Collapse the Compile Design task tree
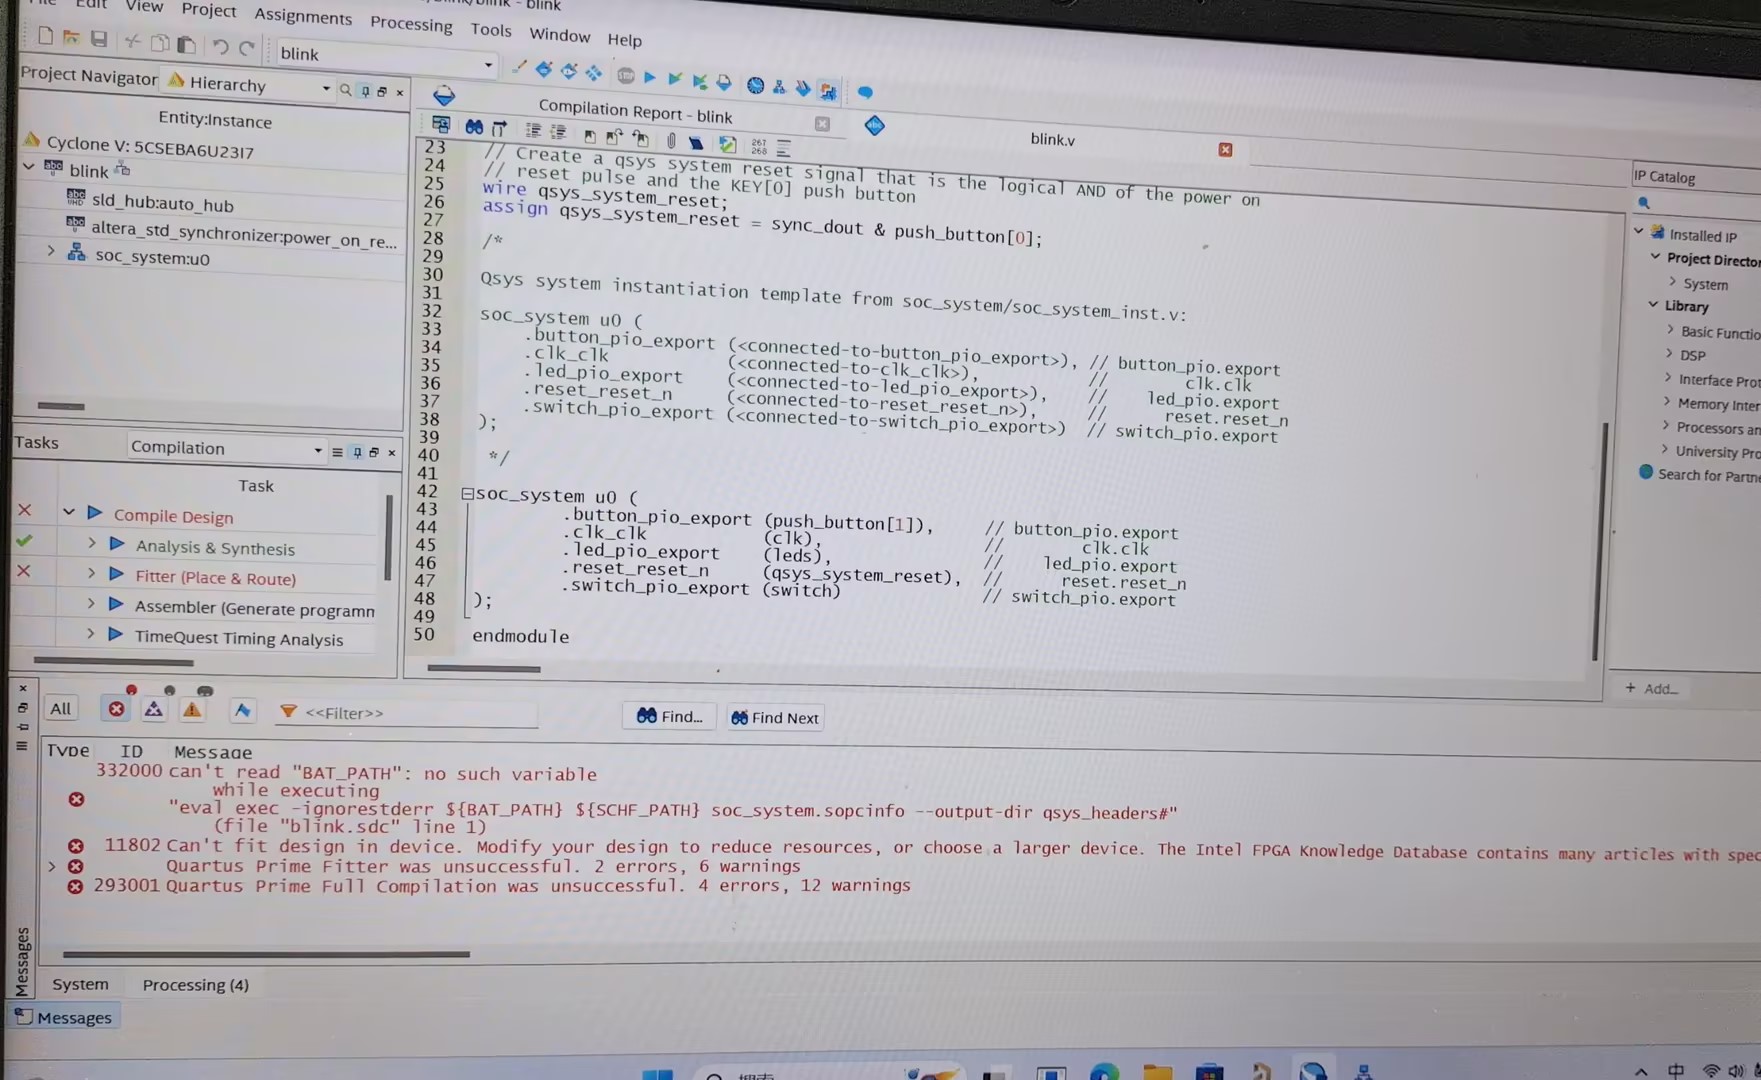Viewport: 1761px width, 1080px height. (x=69, y=512)
